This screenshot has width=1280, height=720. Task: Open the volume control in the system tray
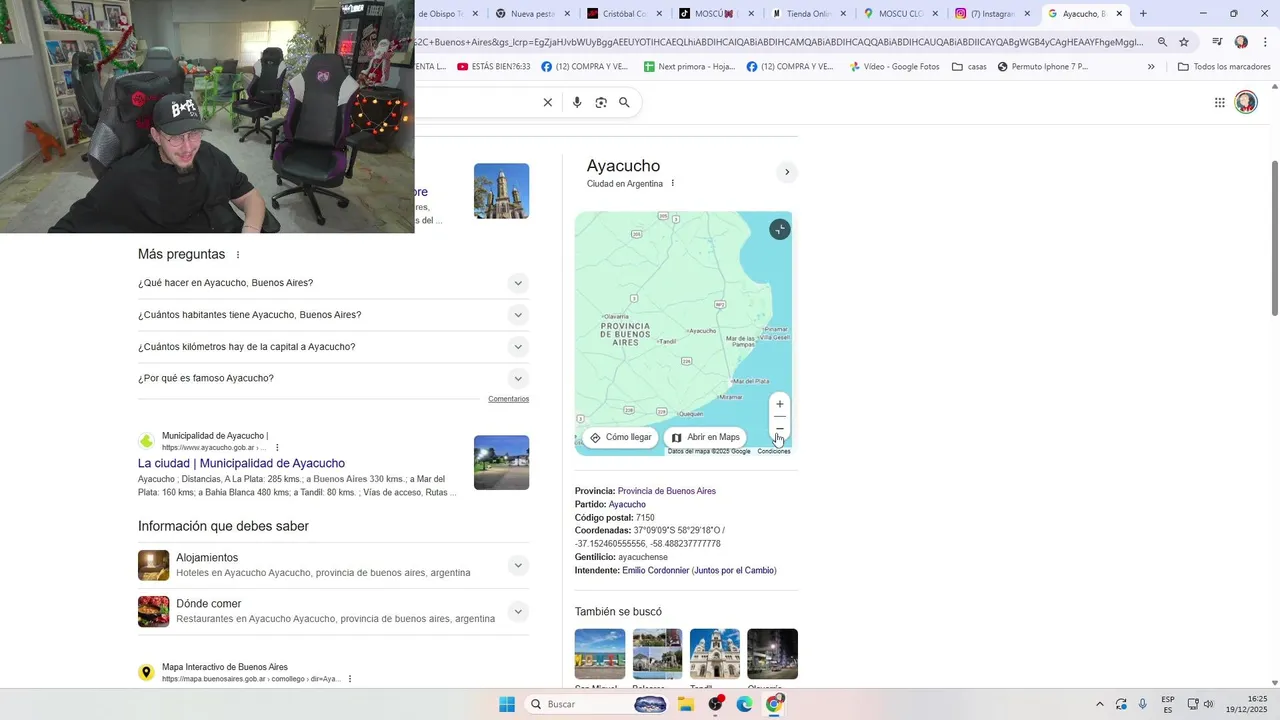pyautogui.click(x=1209, y=704)
